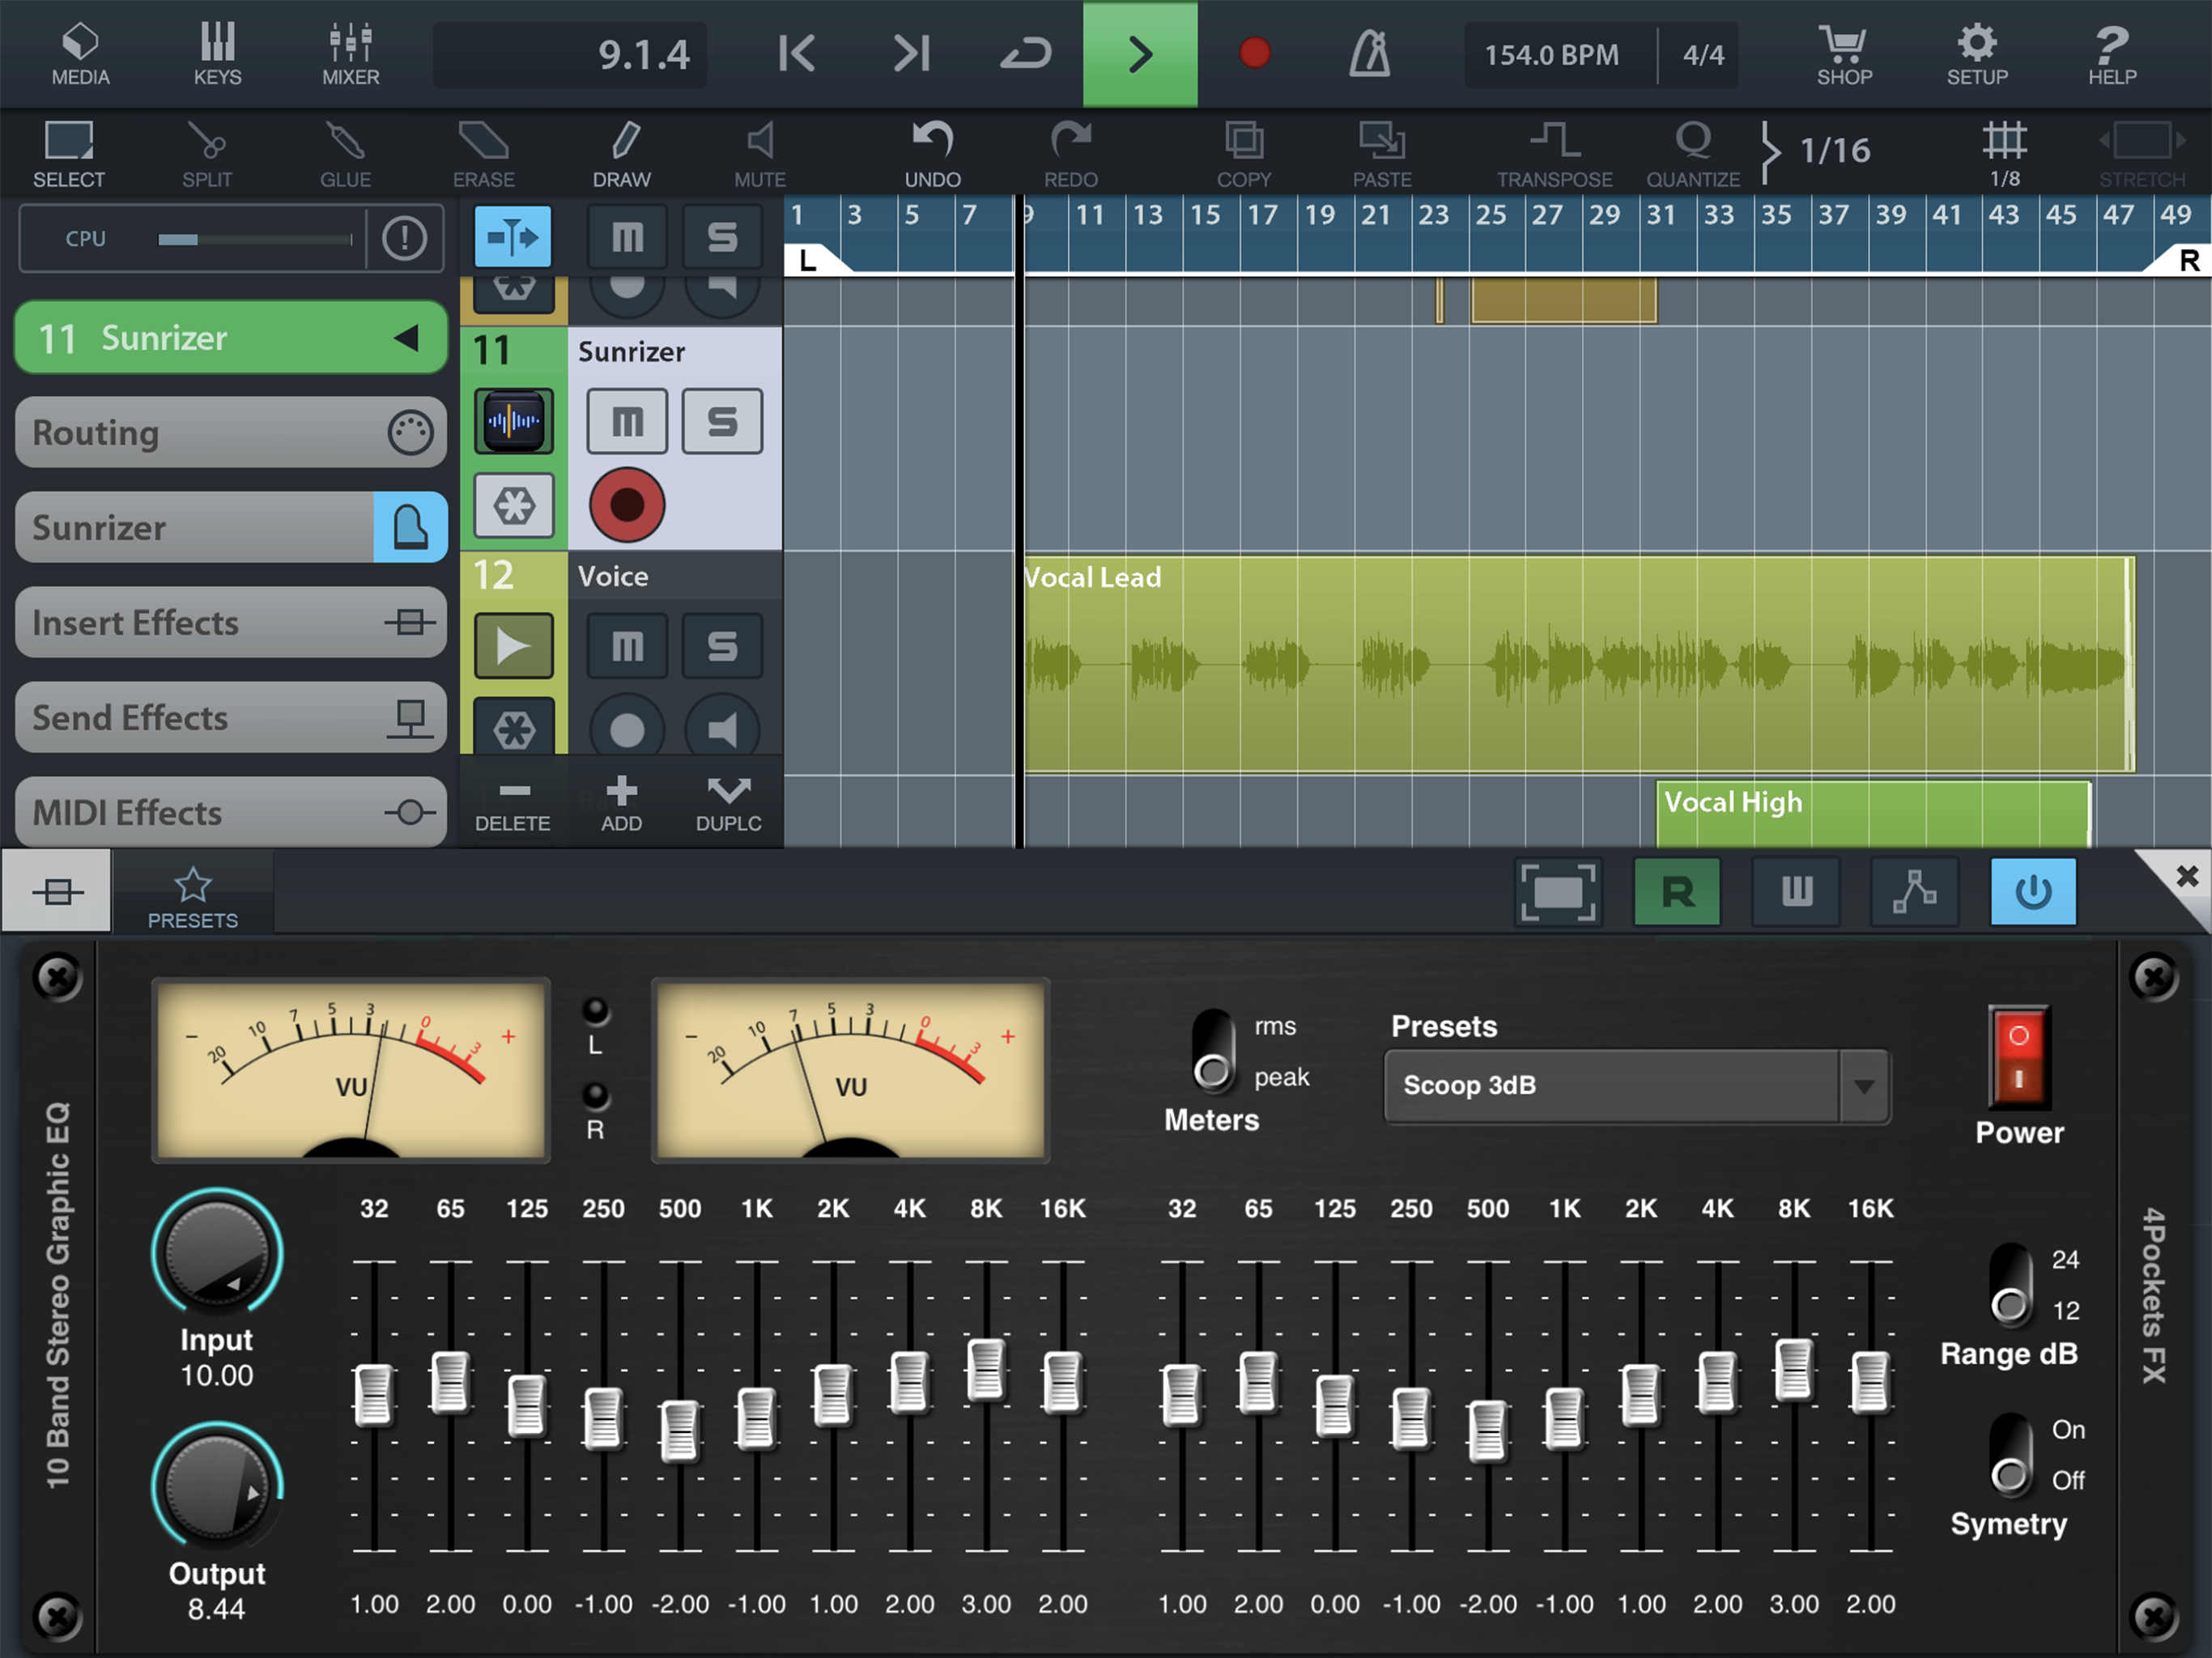Open the automation curve icon in the effect bar
The image size is (2212, 1658).
(x=1914, y=891)
